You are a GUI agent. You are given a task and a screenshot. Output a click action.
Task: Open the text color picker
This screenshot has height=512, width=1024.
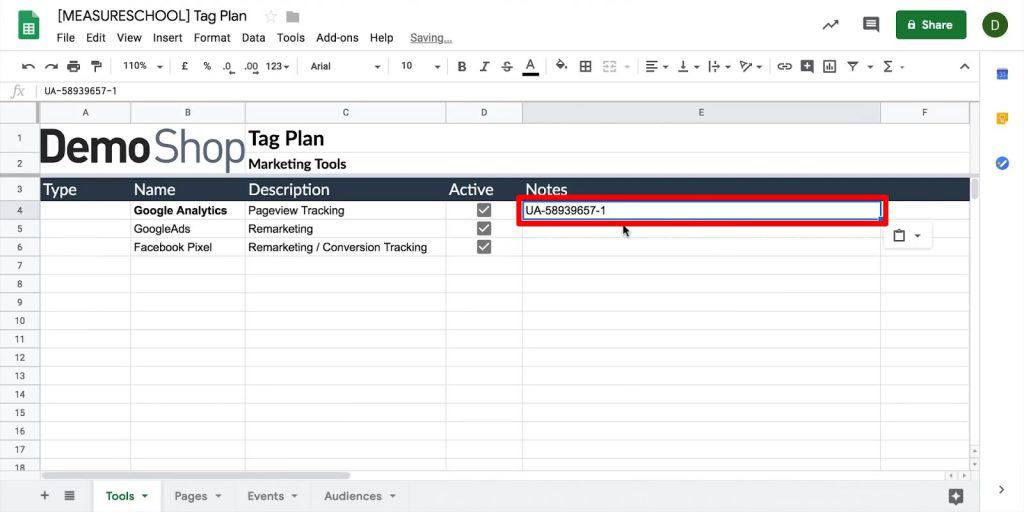click(x=530, y=66)
